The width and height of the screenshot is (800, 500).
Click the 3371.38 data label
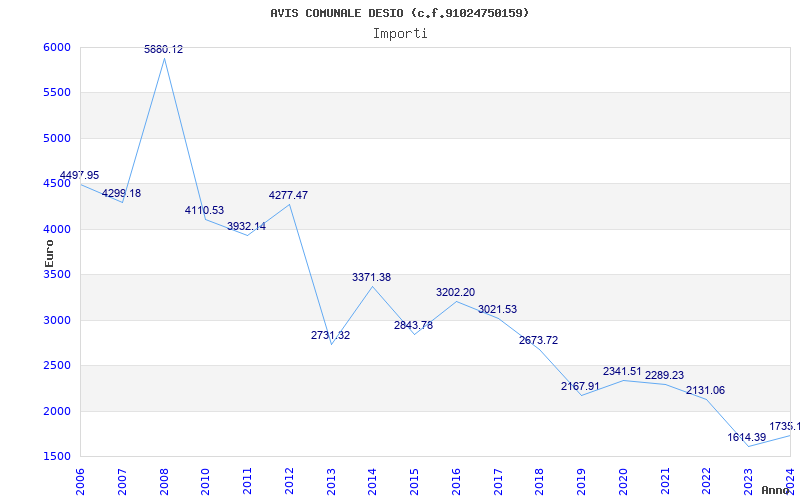pyautogui.click(x=371, y=278)
